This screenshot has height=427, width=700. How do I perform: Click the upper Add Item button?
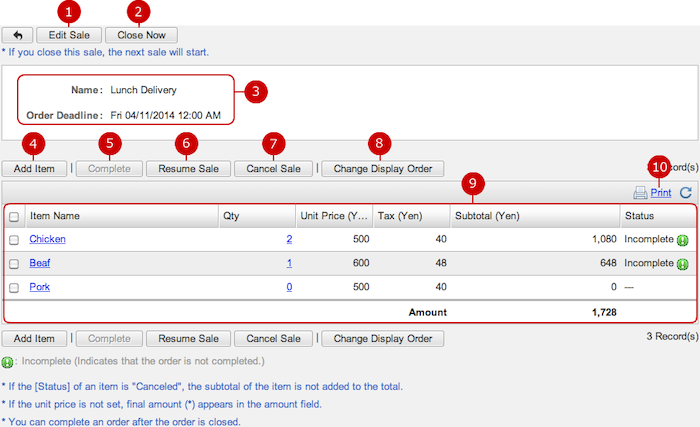pyautogui.click(x=34, y=169)
